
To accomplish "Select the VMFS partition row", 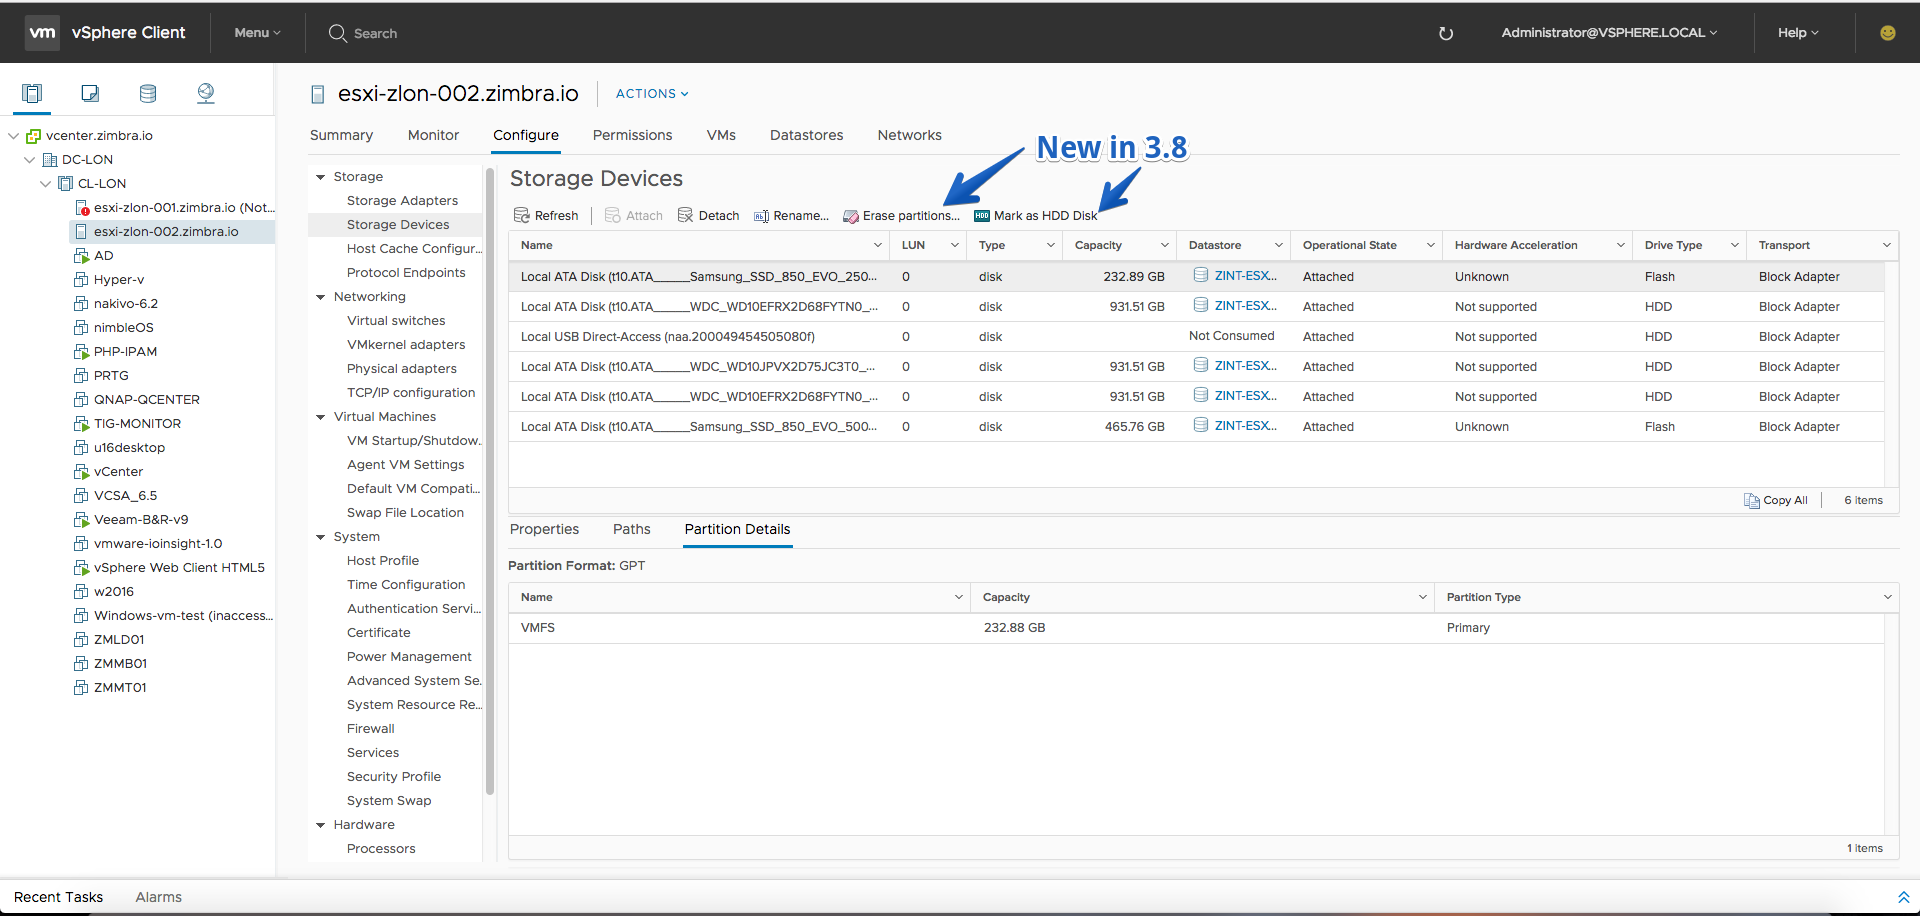I will click(x=1196, y=628).
